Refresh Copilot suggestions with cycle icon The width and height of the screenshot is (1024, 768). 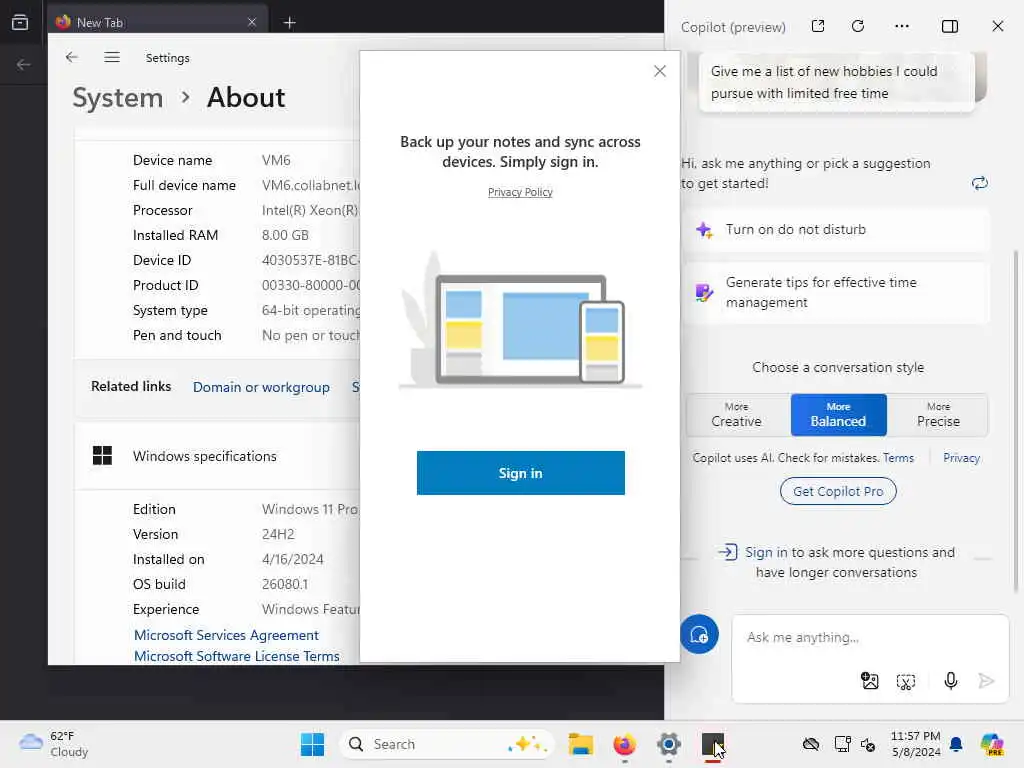click(979, 183)
